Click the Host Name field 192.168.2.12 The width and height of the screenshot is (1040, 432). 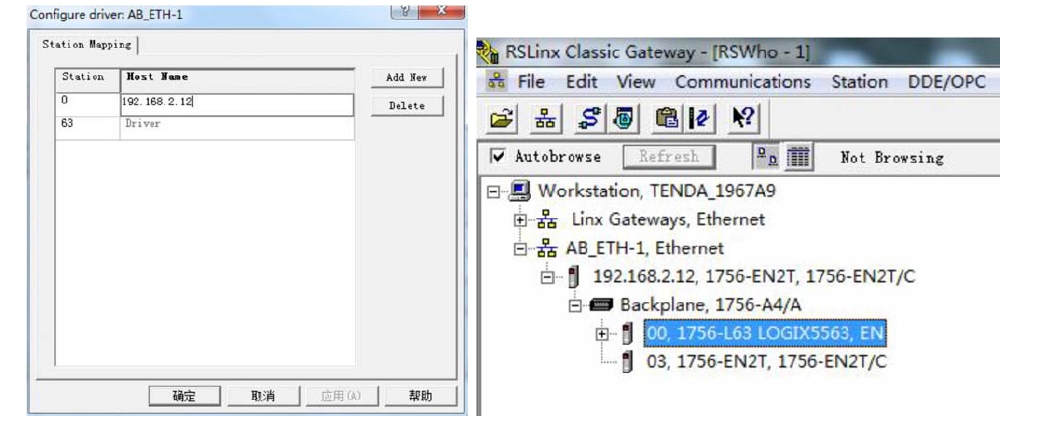click(237, 103)
